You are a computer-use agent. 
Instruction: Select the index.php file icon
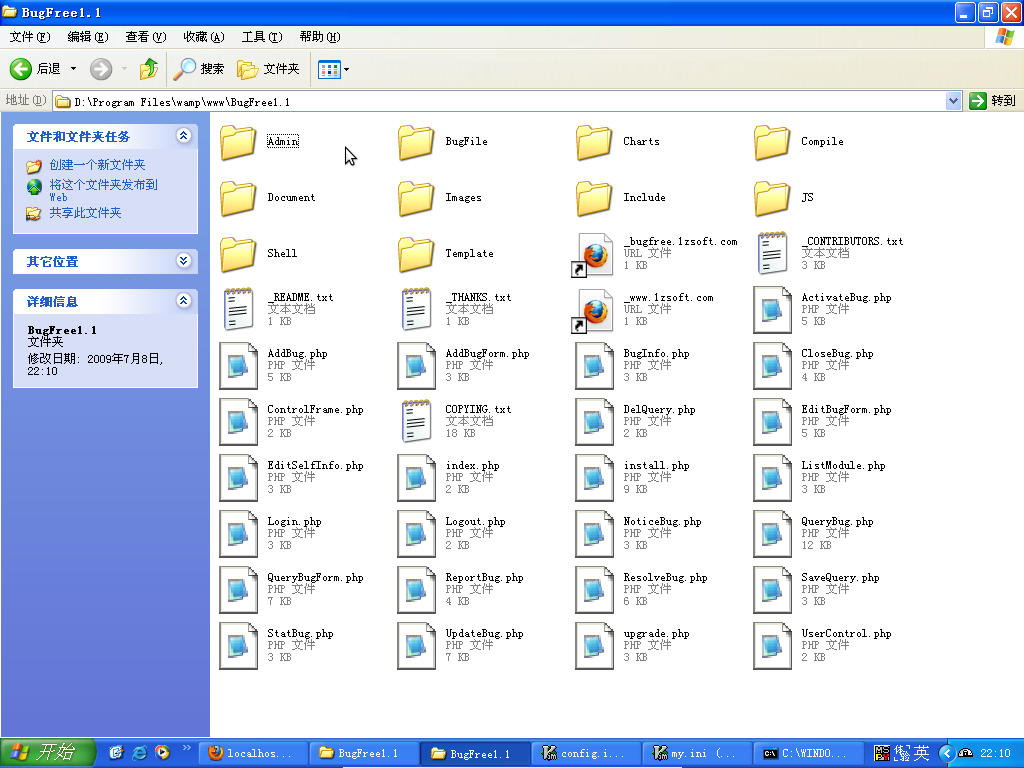point(416,478)
